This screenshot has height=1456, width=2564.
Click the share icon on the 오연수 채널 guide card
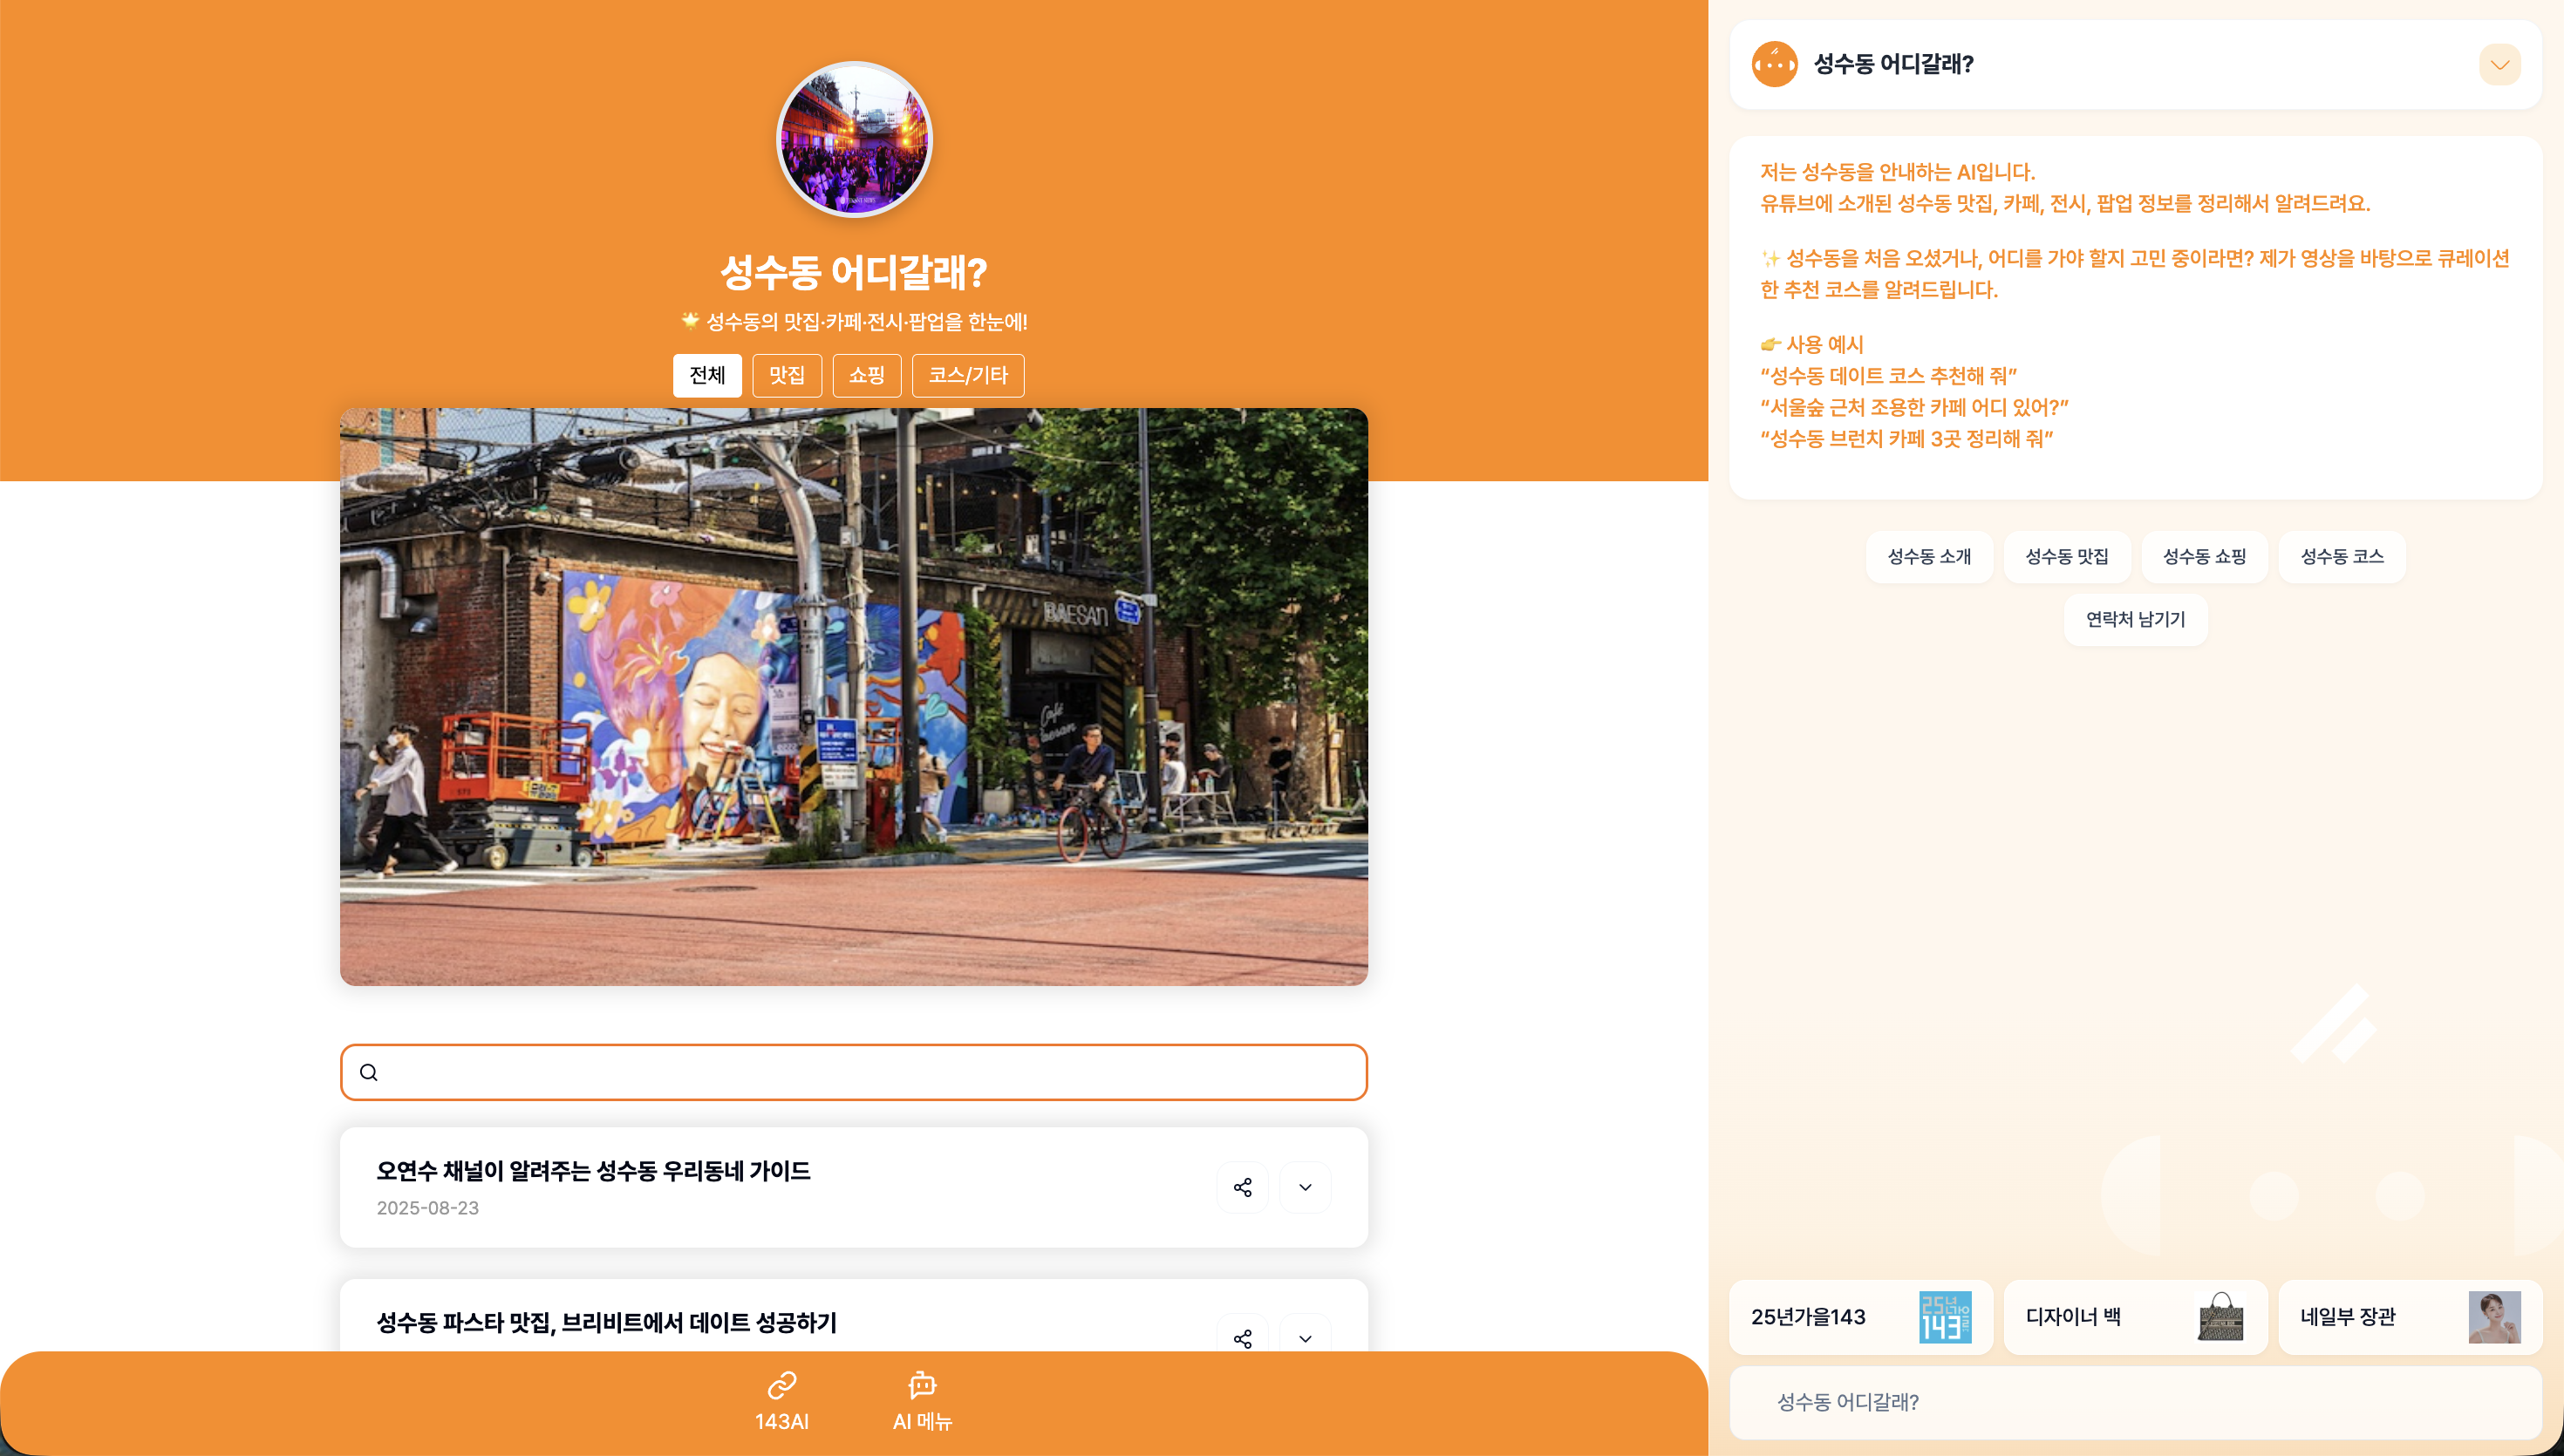coord(1243,1187)
